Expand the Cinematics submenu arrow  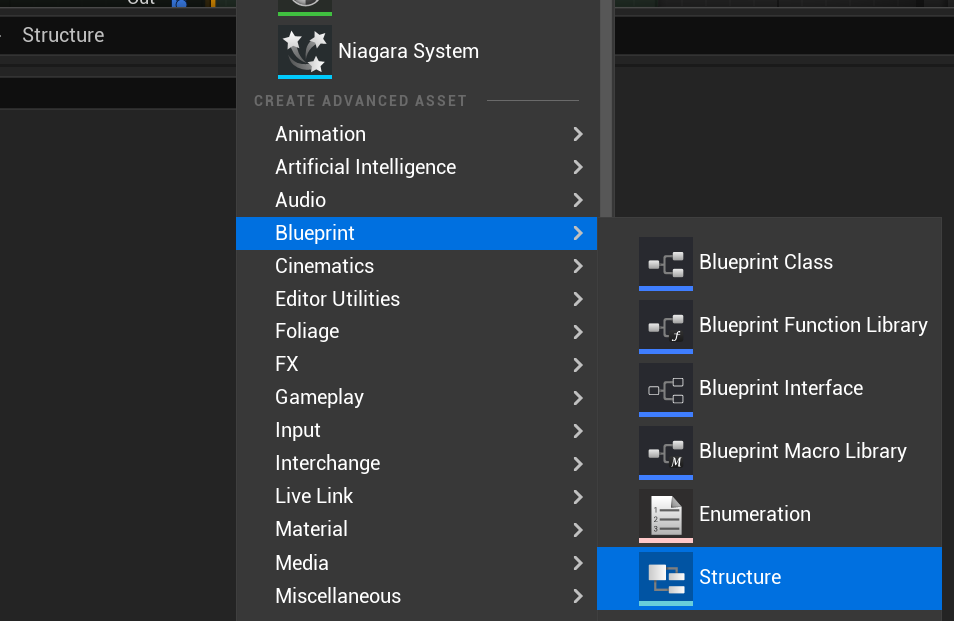tap(578, 266)
